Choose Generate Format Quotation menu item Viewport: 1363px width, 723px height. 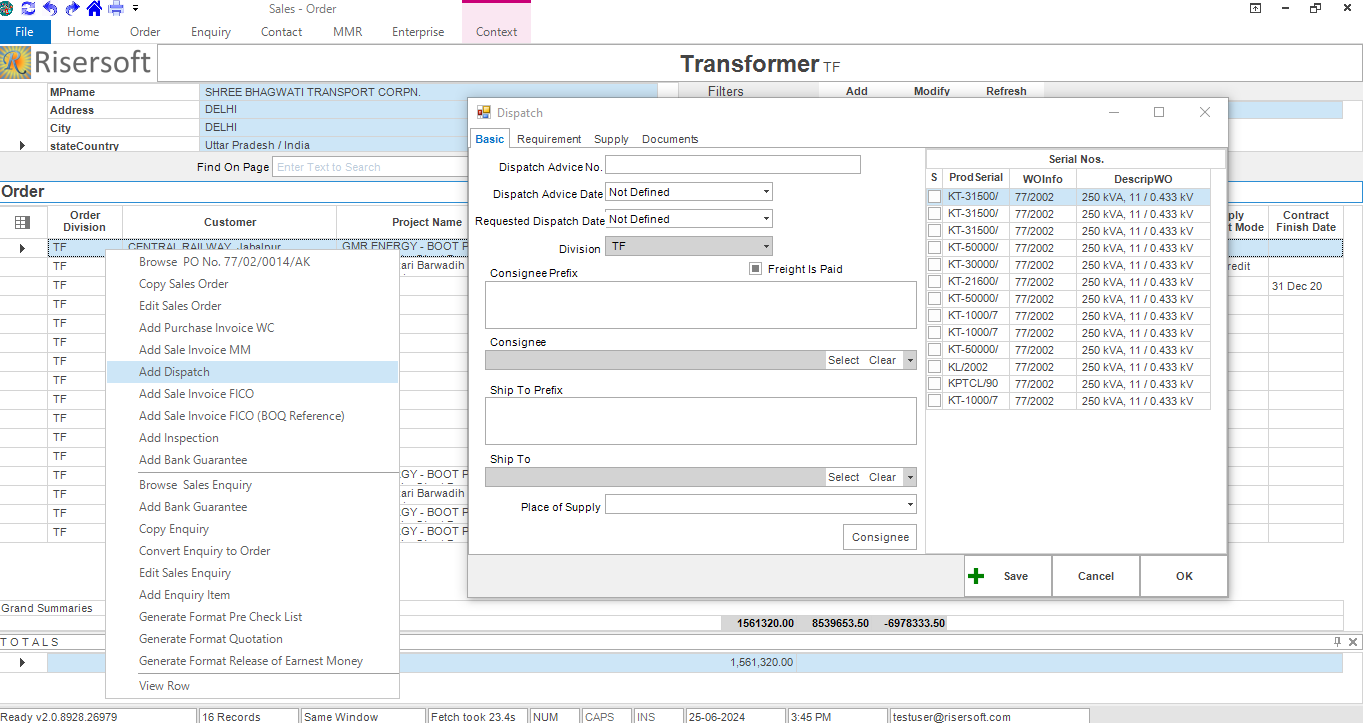tap(252, 639)
